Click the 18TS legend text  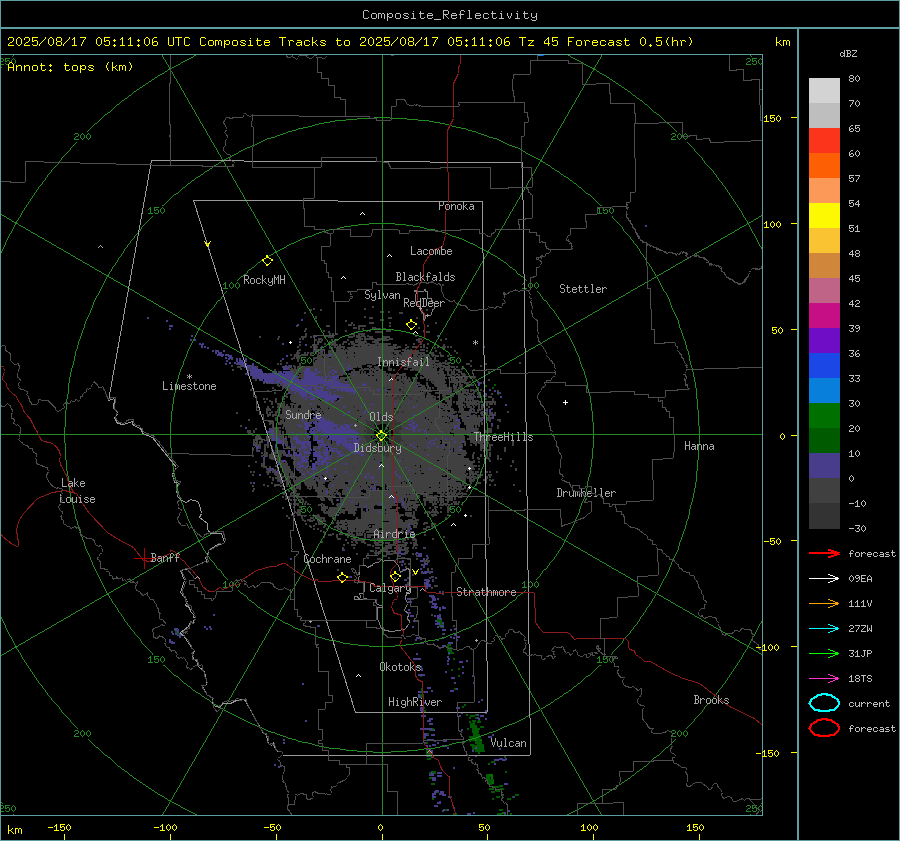click(860, 679)
